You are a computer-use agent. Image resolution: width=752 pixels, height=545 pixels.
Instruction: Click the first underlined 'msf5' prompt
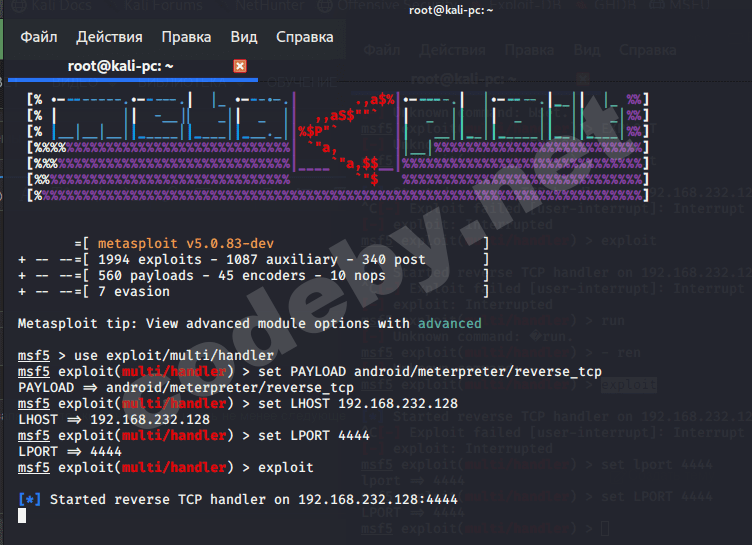pyautogui.click(x=34, y=355)
